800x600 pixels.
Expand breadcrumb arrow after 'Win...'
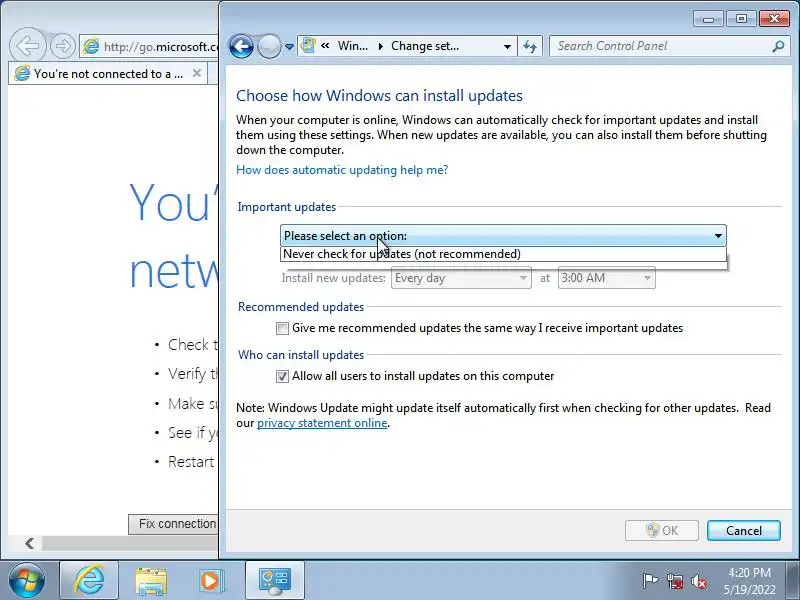[x=381, y=46]
